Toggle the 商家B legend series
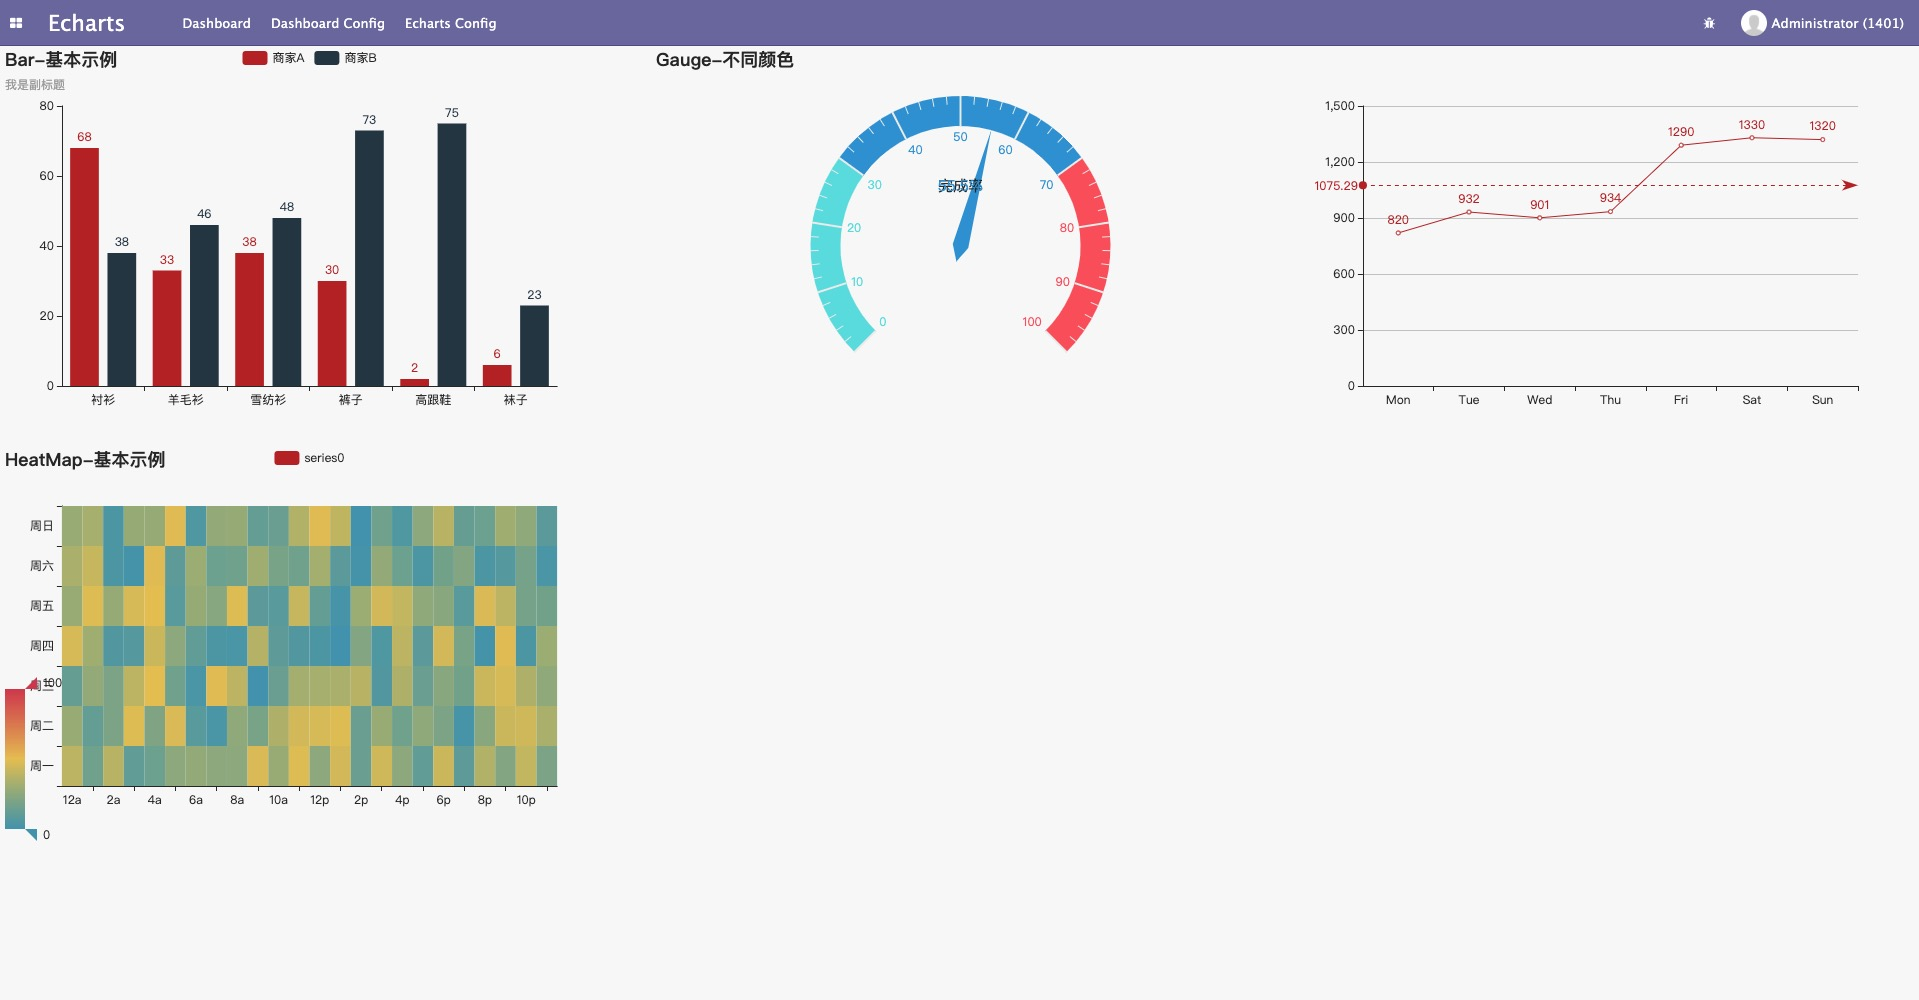The width and height of the screenshot is (1919, 1000). pyautogui.click(x=345, y=58)
